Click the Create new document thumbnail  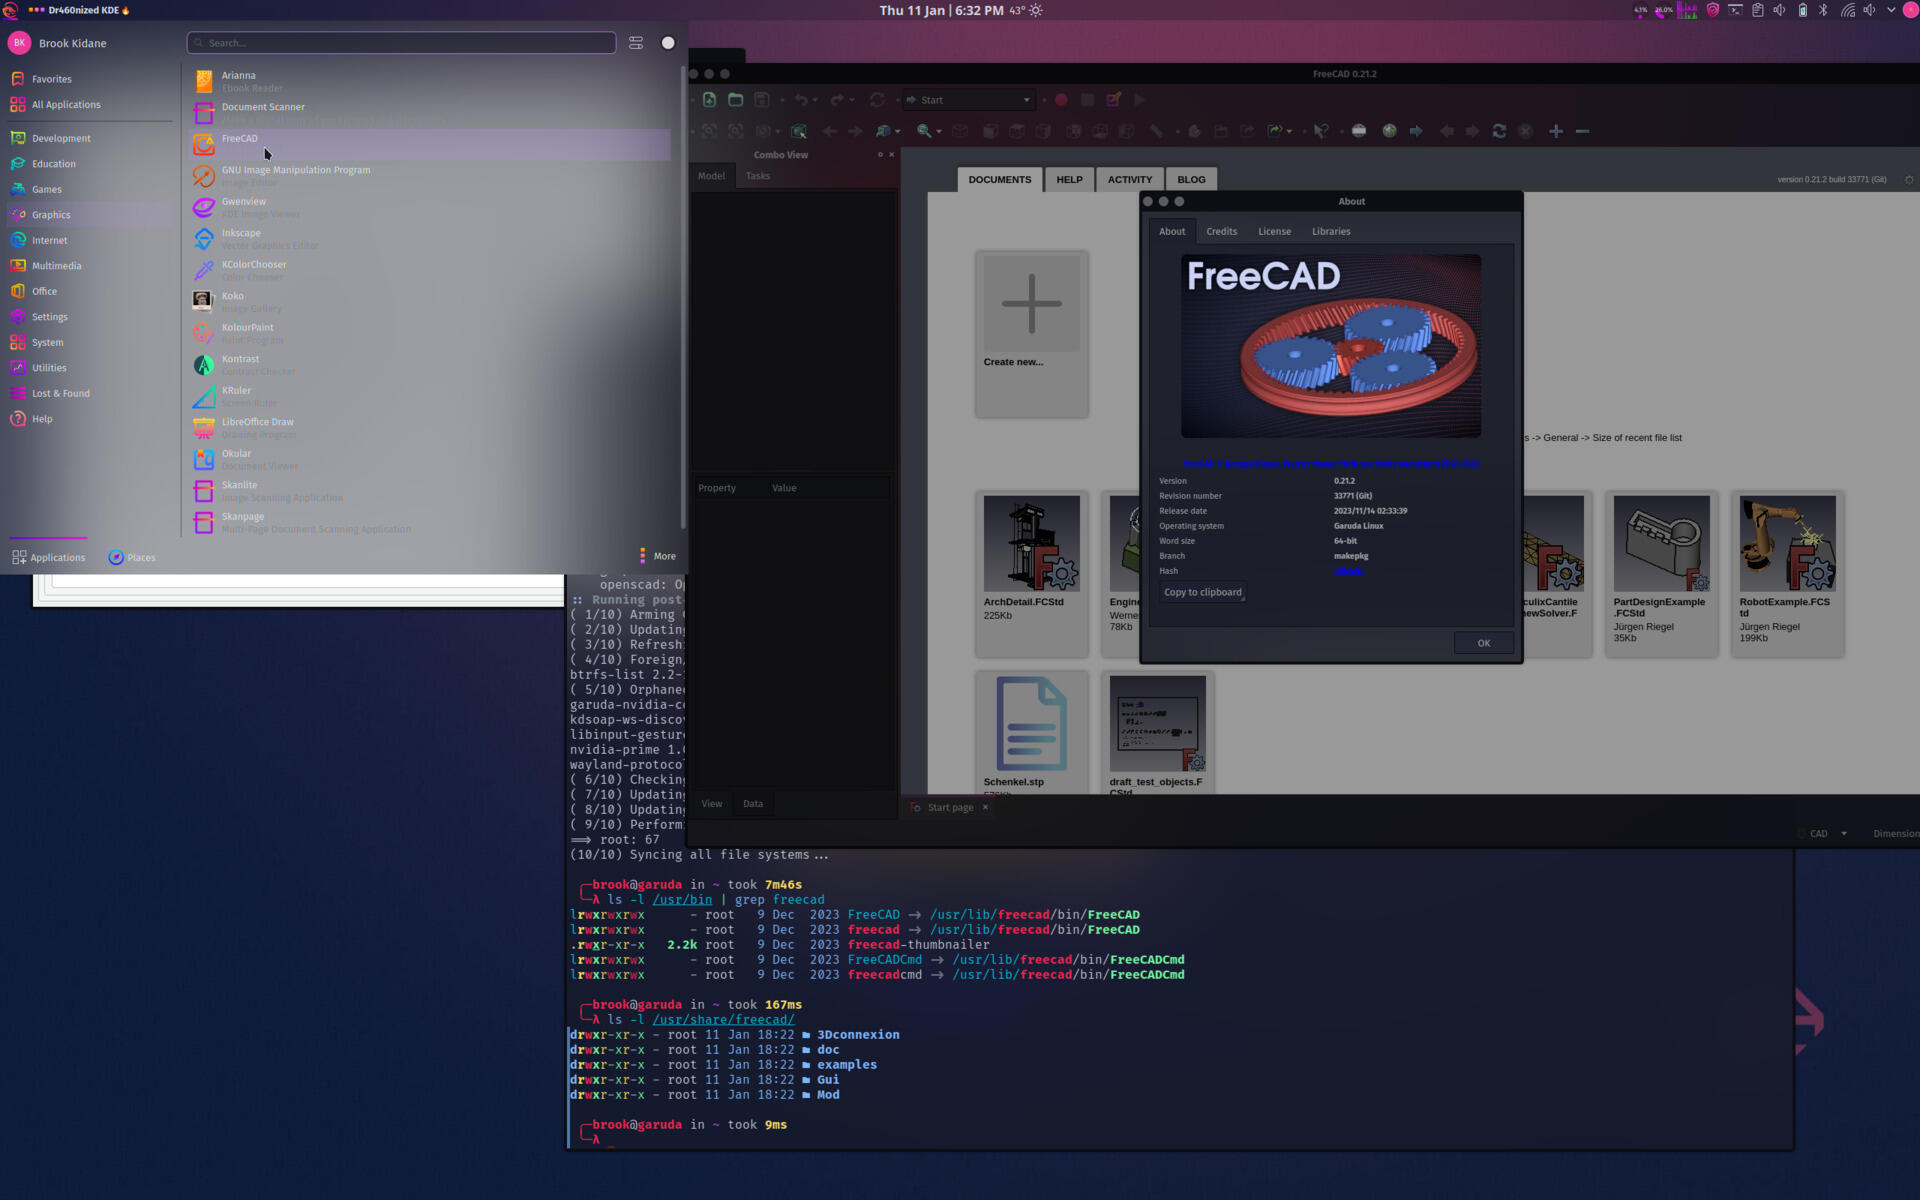(x=1031, y=333)
